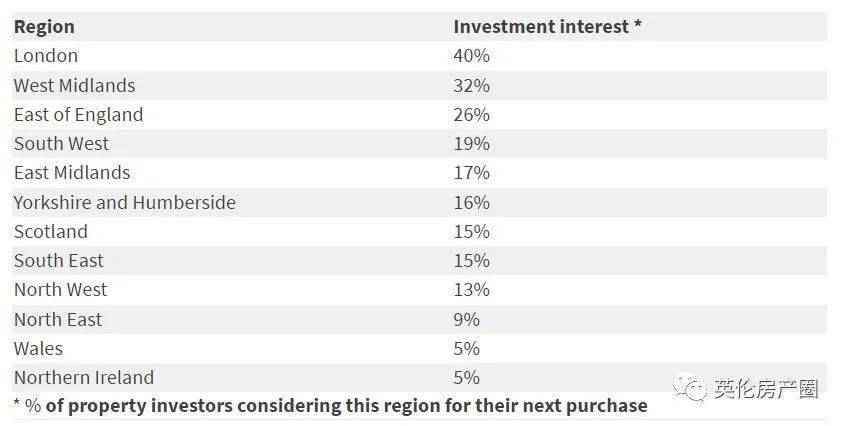Click the Scotland region cell
Screen dimensions: 846x426
[50, 232]
